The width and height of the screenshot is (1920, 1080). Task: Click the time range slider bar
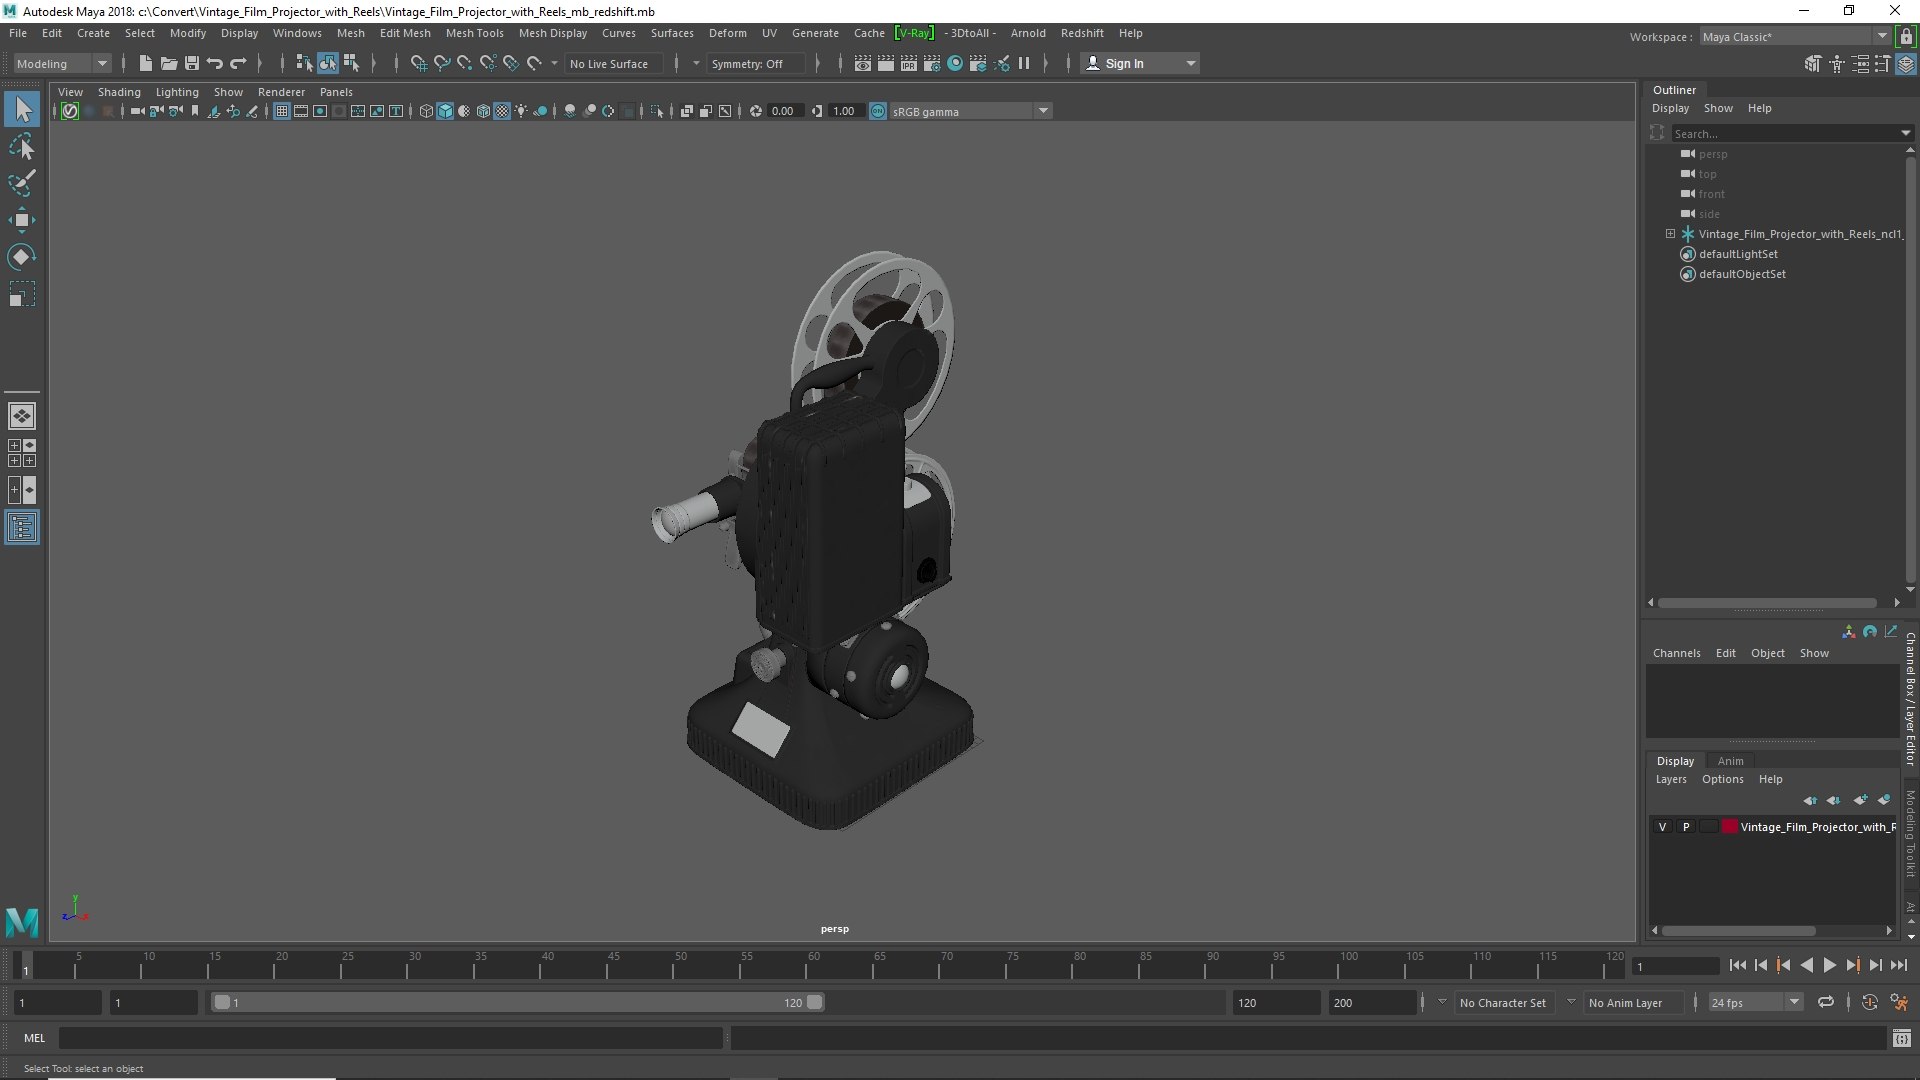pos(517,1002)
